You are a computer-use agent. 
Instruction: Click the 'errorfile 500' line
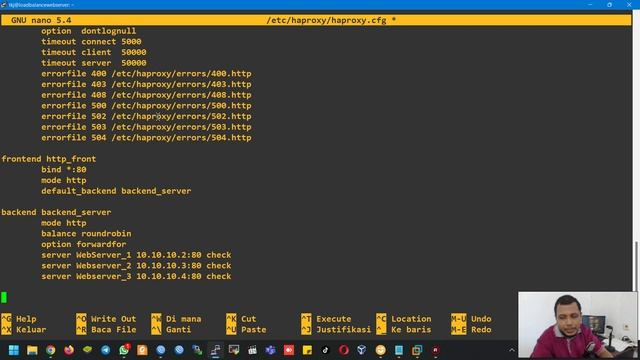click(x=146, y=106)
